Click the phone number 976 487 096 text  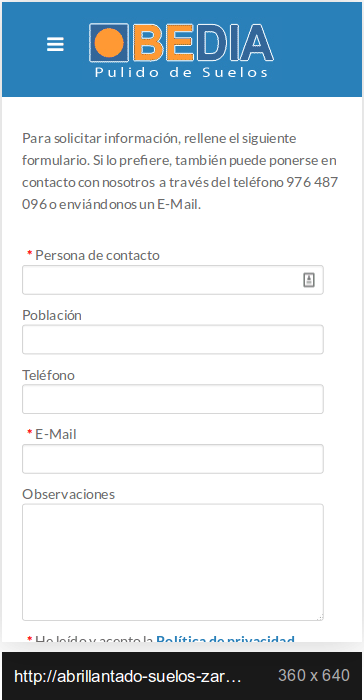pos(180,193)
